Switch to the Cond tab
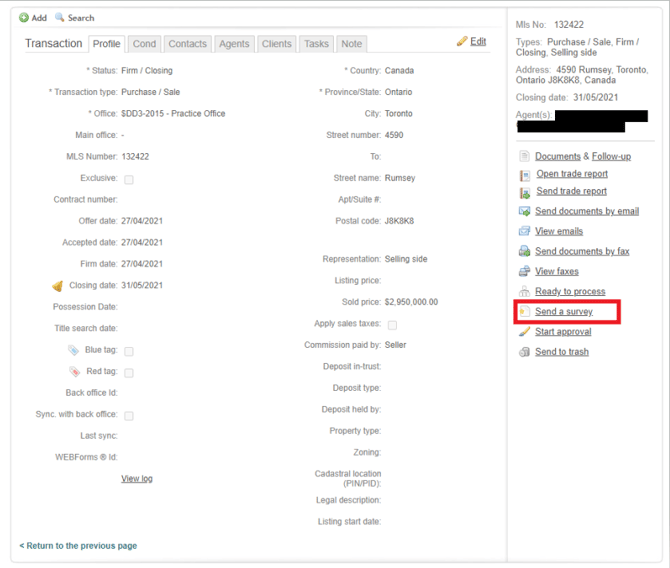 click(144, 44)
